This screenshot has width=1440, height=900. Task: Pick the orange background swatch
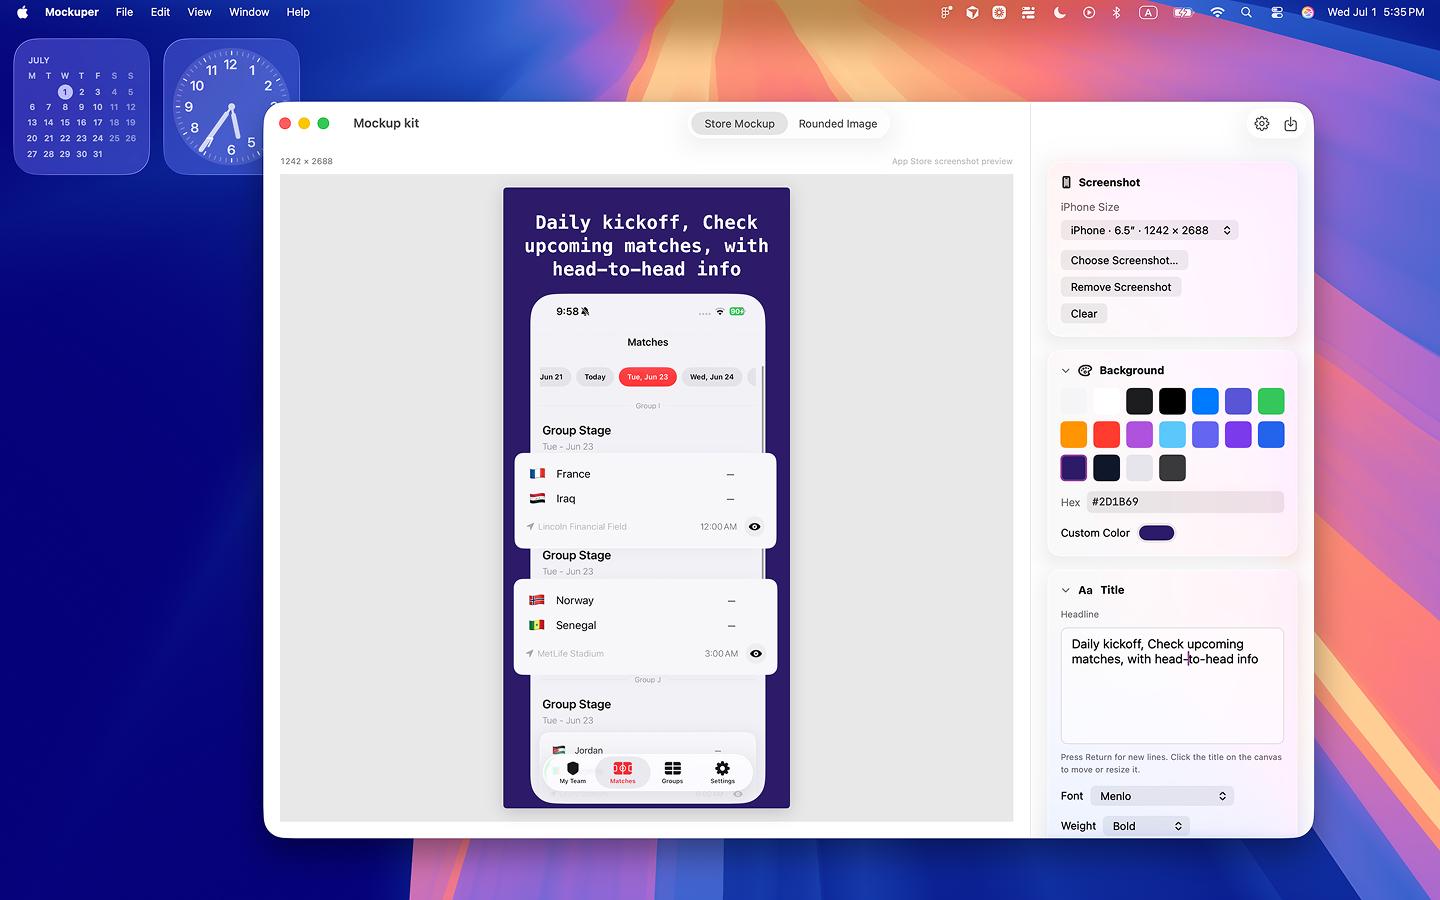1073,434
